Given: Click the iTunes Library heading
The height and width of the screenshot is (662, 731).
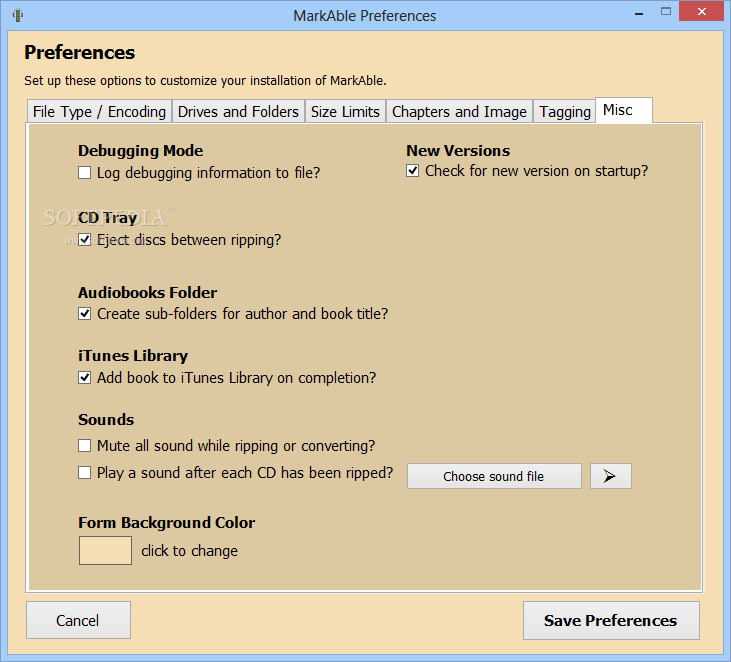Looking at the screenshot, I should click(133, 356).
